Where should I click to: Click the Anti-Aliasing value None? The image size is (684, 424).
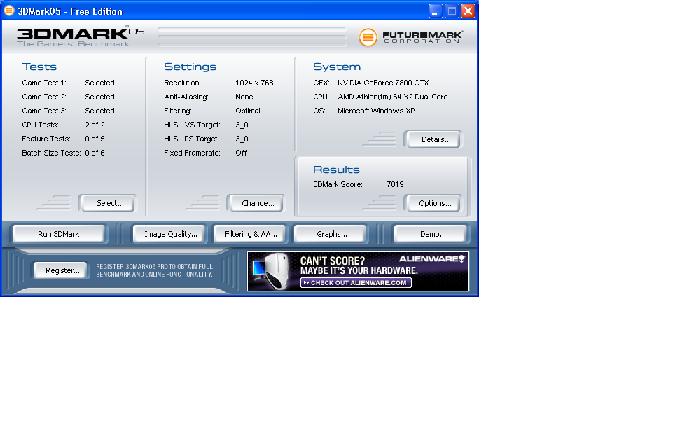(x=244, y=96)
